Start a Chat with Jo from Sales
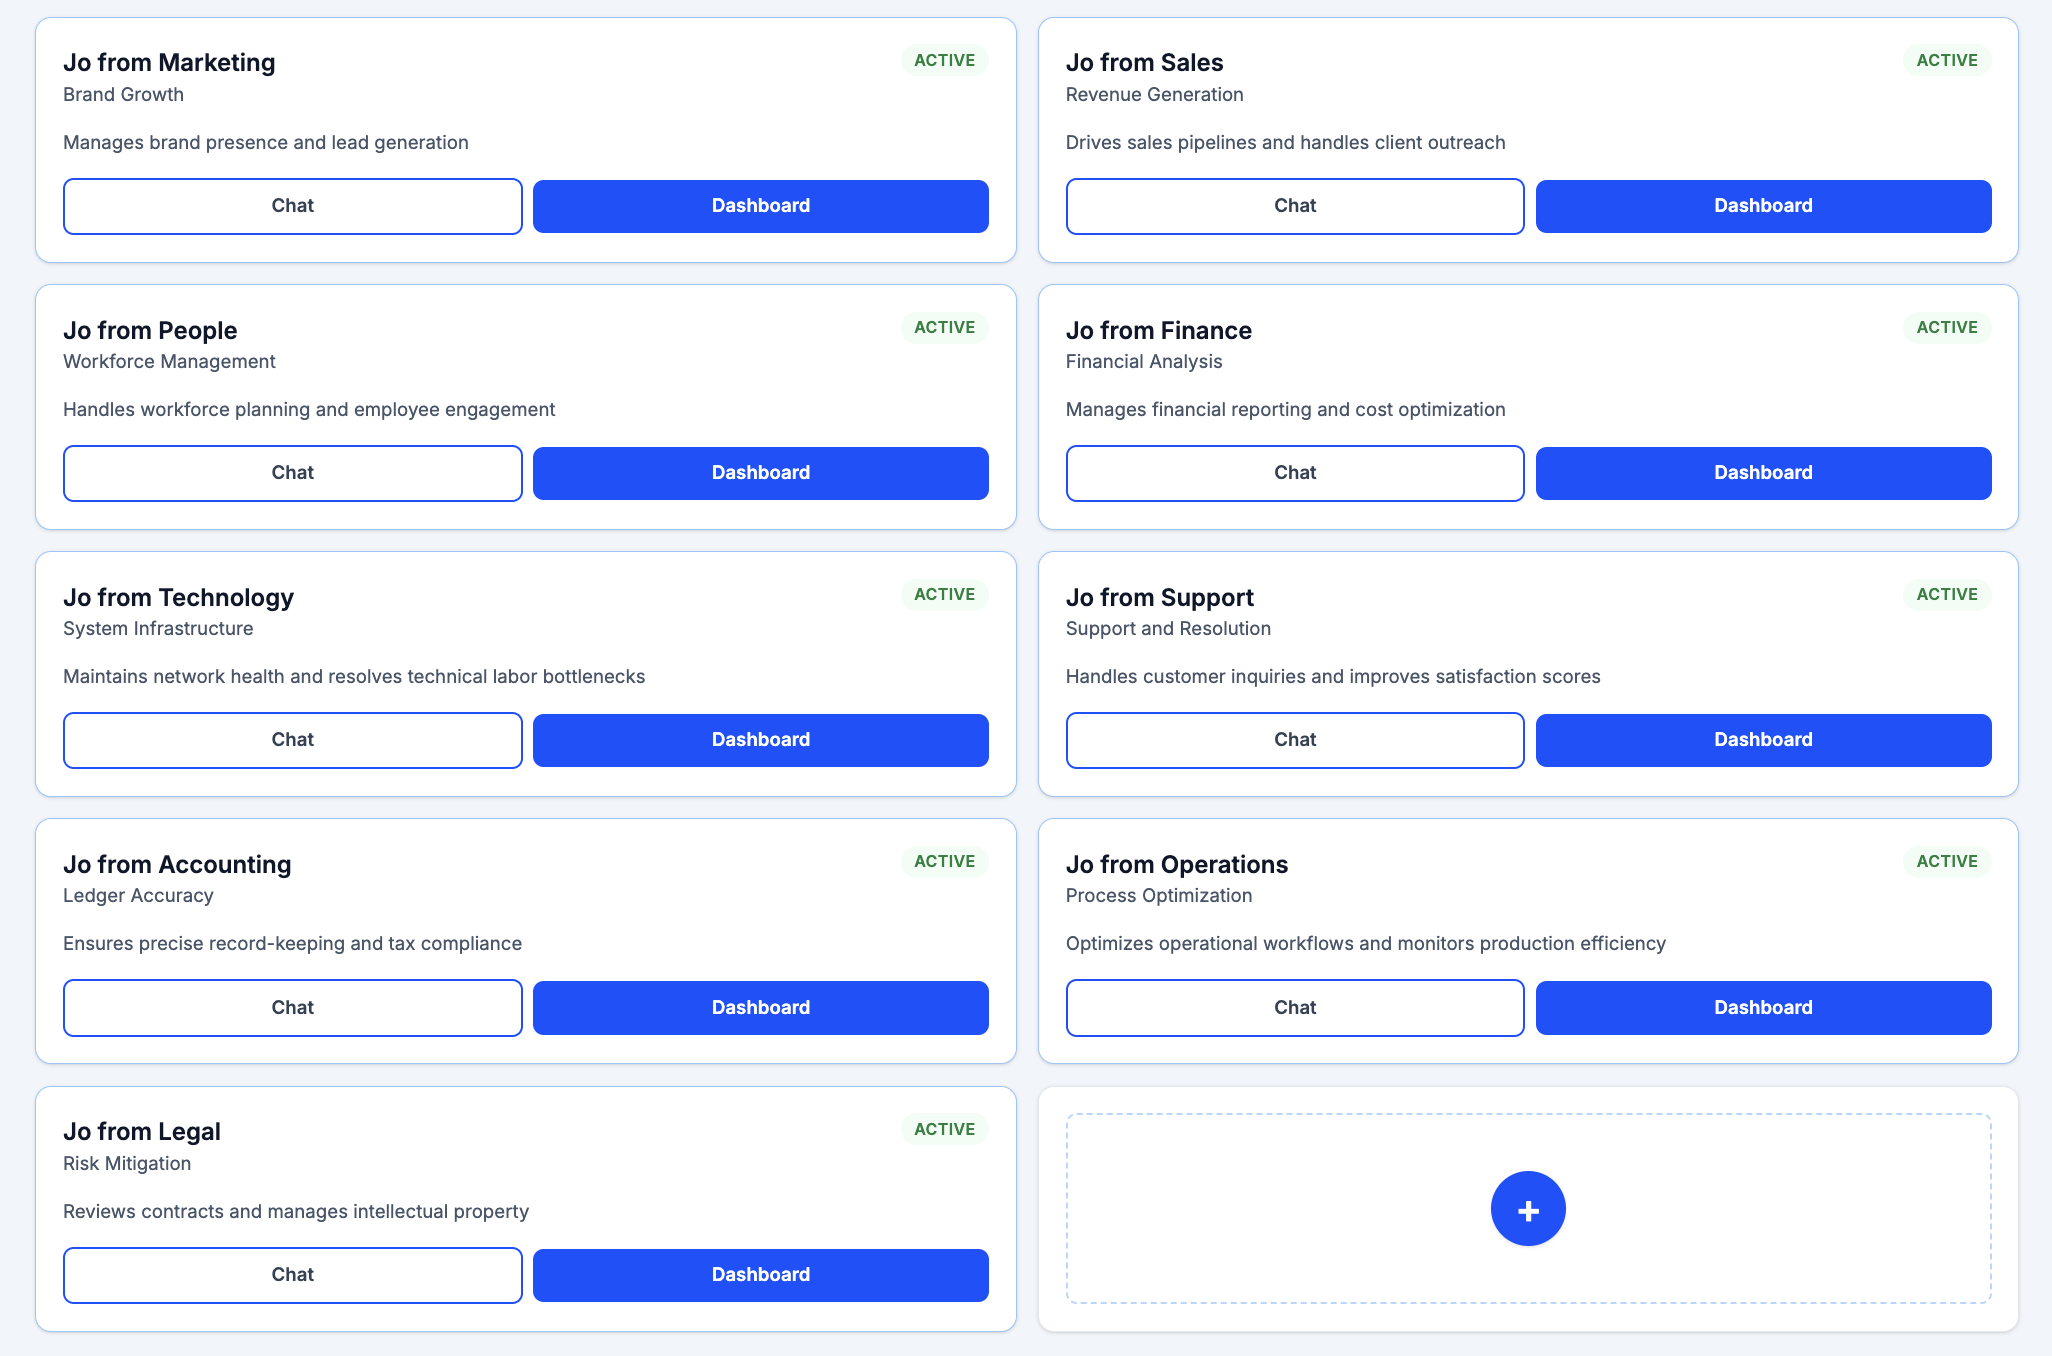This screenshot has height=1356, width=2052. click(1295, 206)
